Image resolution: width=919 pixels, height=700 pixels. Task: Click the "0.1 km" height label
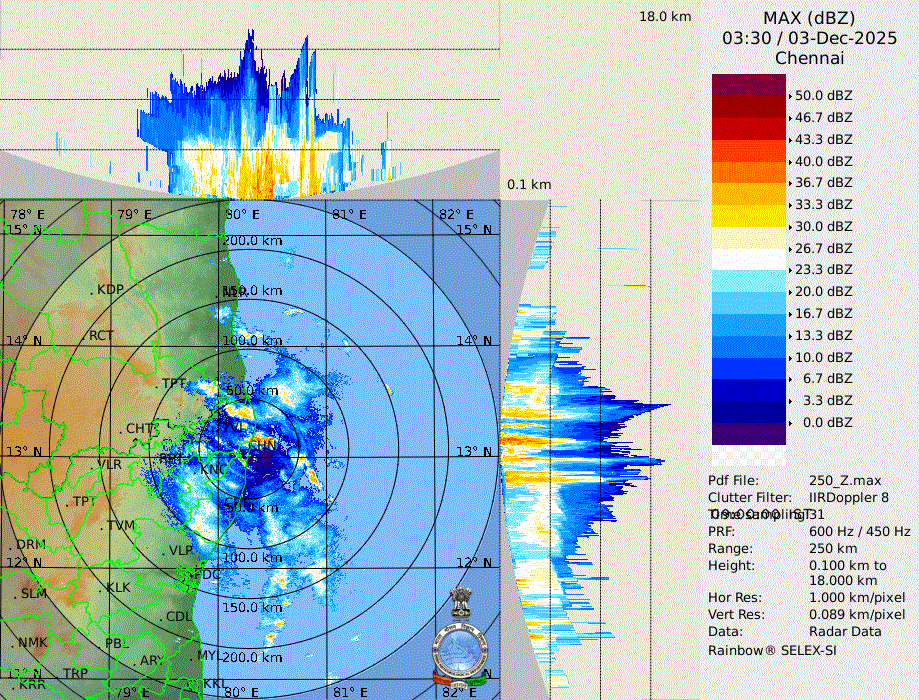[x=529, y=185]
